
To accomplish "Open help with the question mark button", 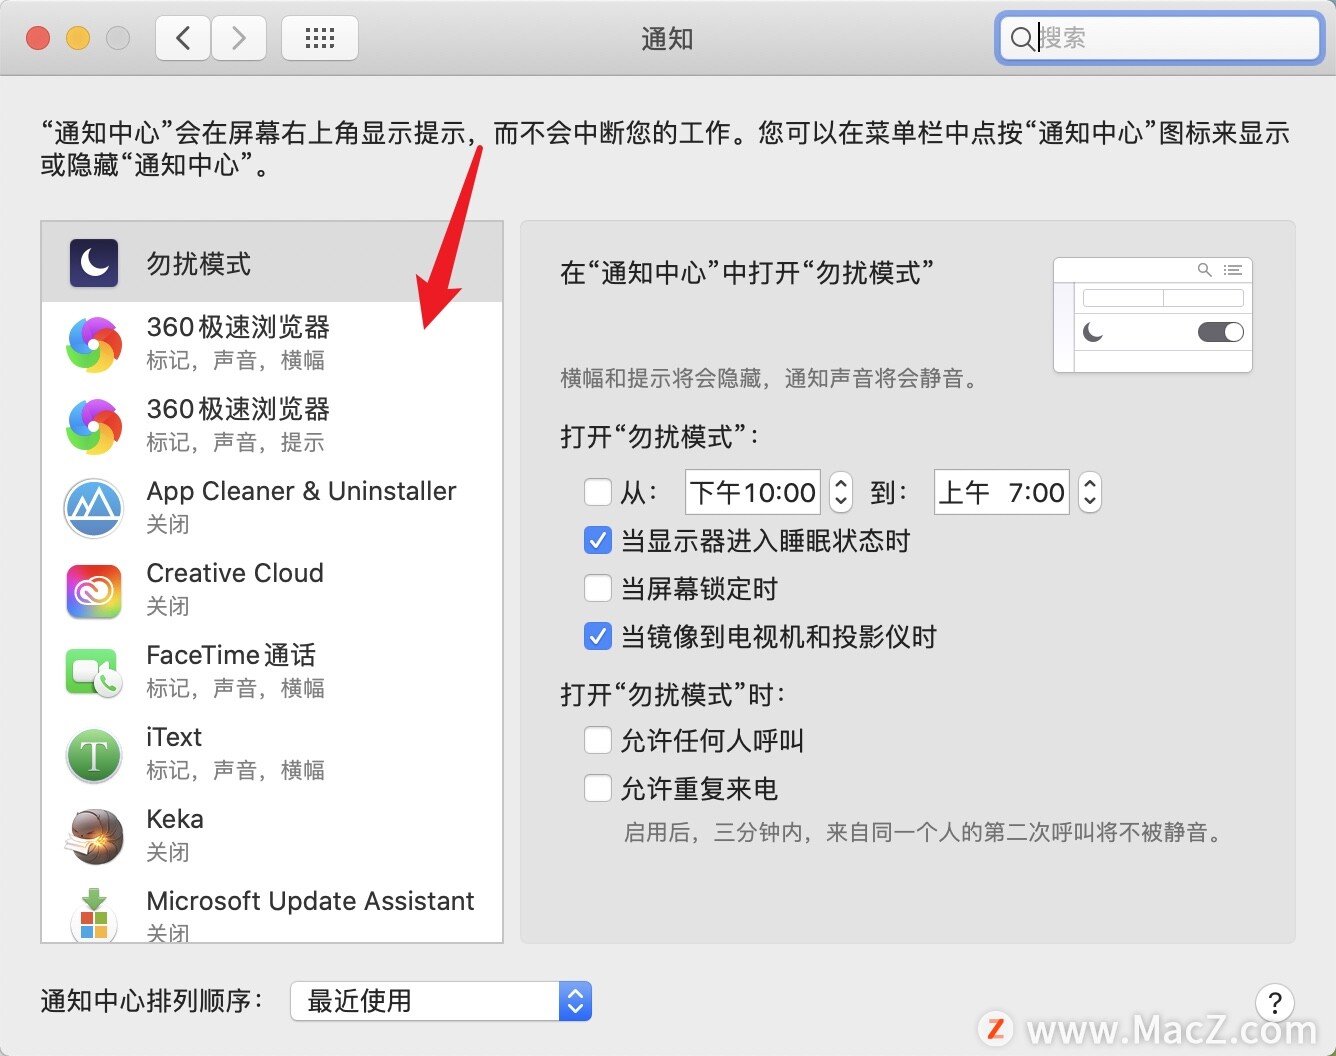I will 1275,1002.
